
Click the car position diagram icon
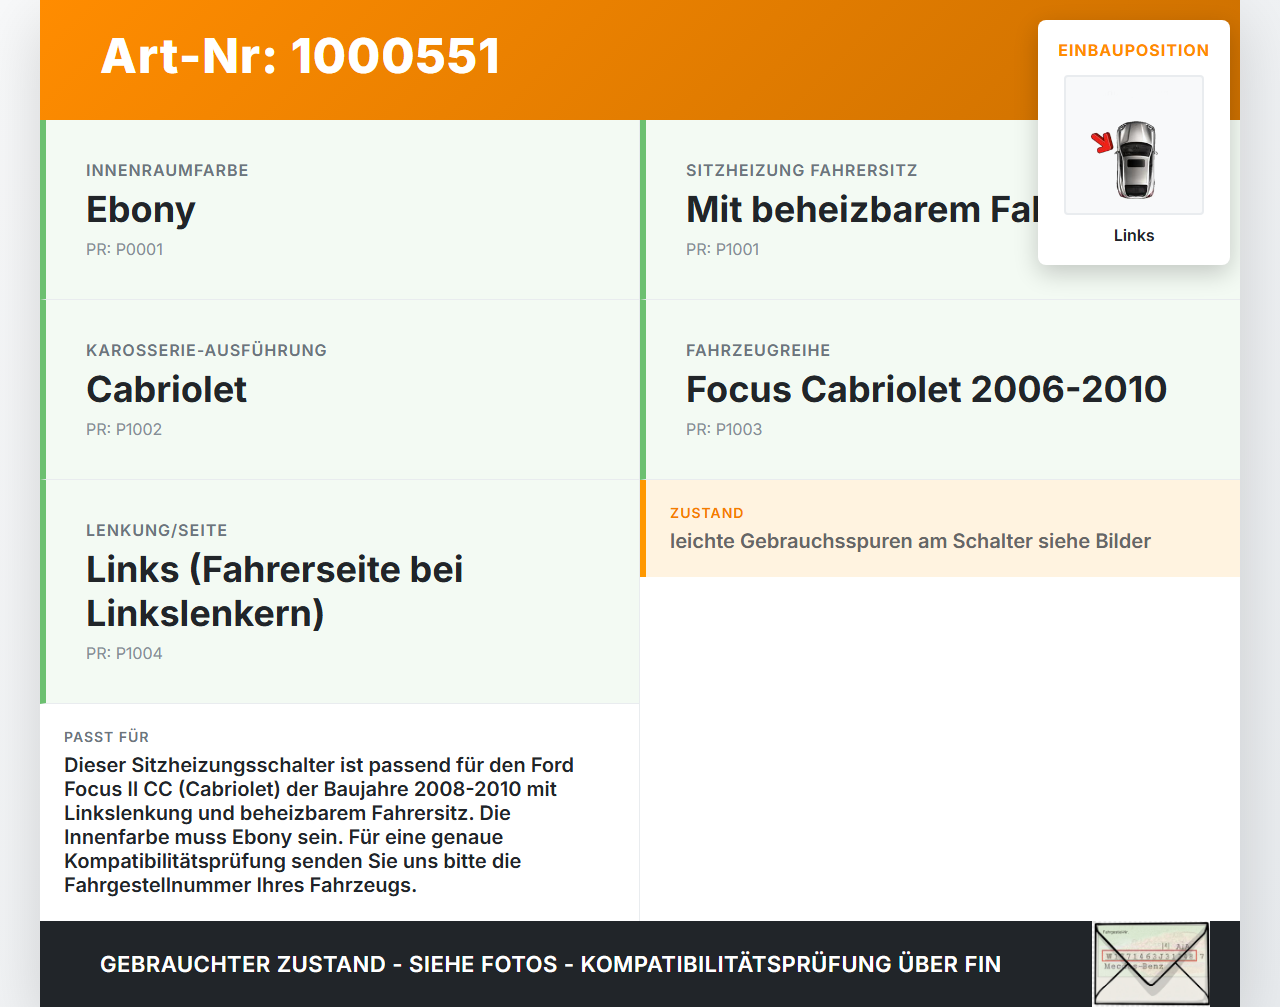click(1134, 145)
